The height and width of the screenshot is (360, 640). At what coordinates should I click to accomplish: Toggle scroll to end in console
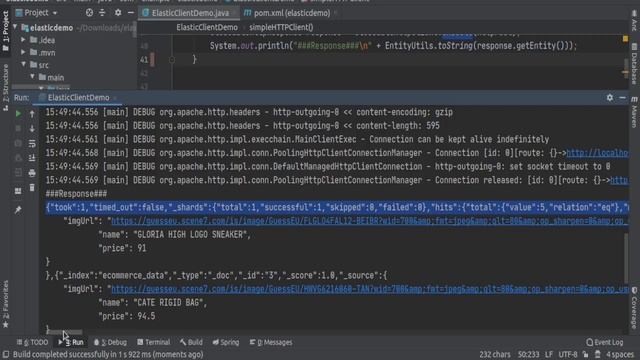tap(32, 158)
